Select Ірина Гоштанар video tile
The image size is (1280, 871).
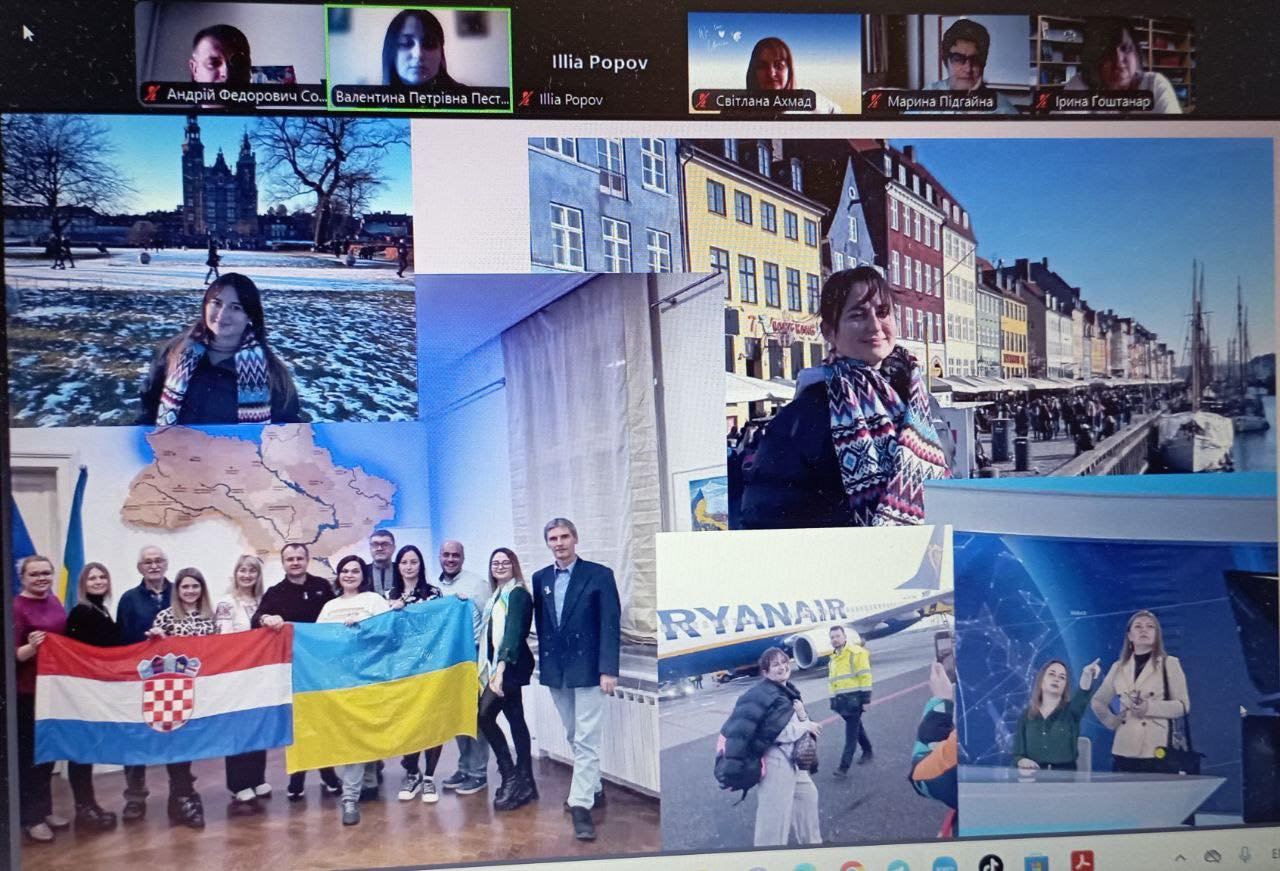(1112, 64)
